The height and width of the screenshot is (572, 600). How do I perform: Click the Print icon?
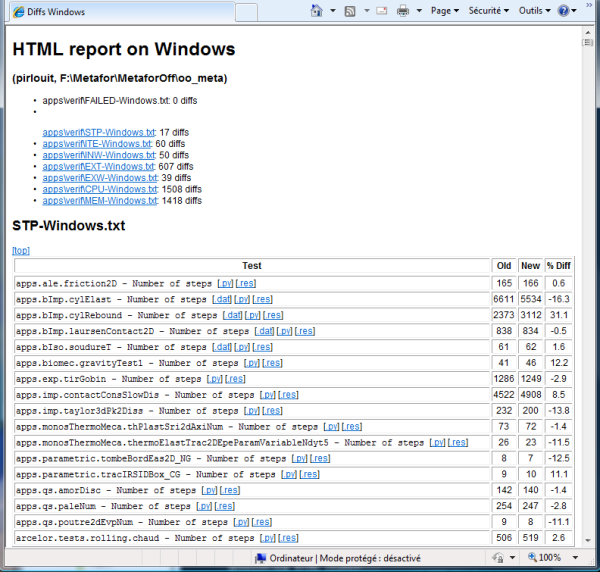coord(403,11)
